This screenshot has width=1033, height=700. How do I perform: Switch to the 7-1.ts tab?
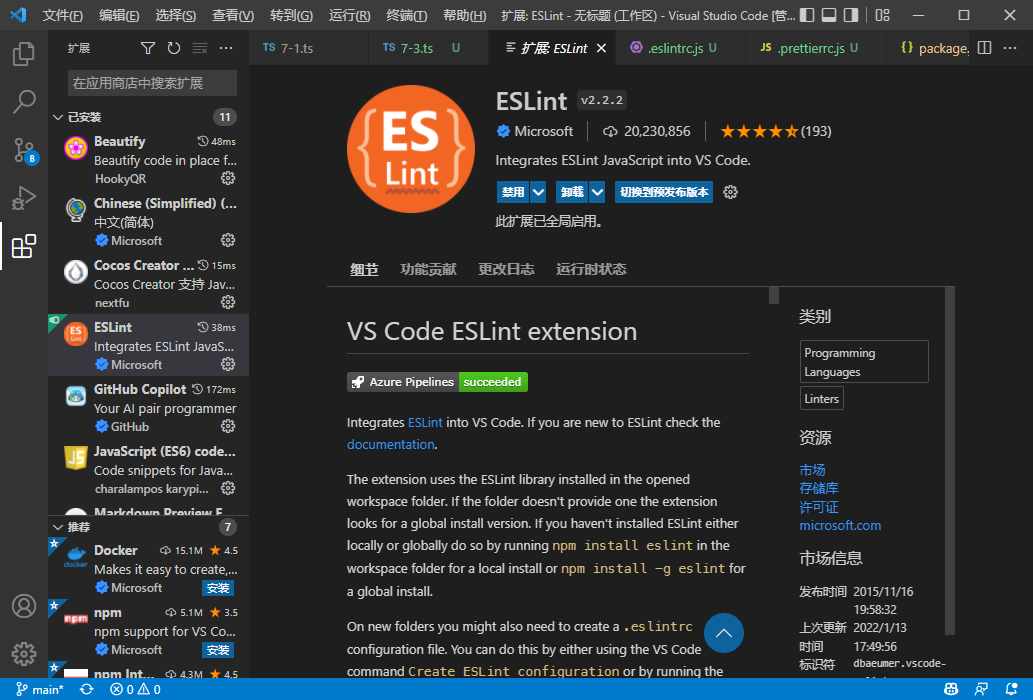309,48
